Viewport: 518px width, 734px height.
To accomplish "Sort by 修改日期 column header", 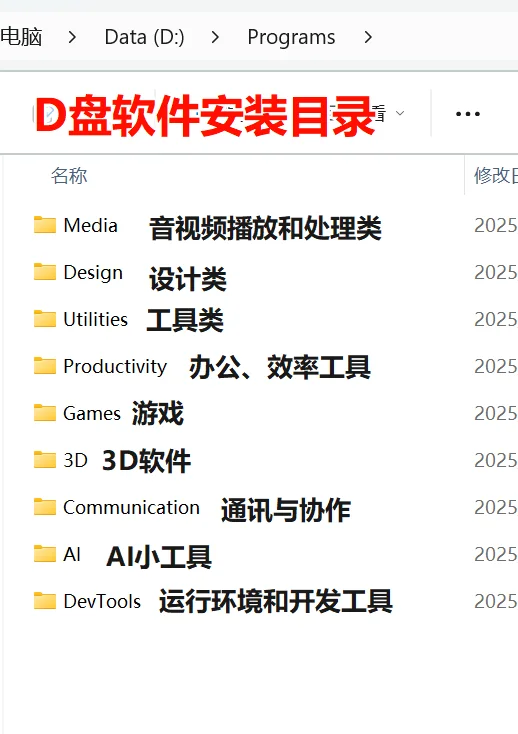I will (496, 176).
